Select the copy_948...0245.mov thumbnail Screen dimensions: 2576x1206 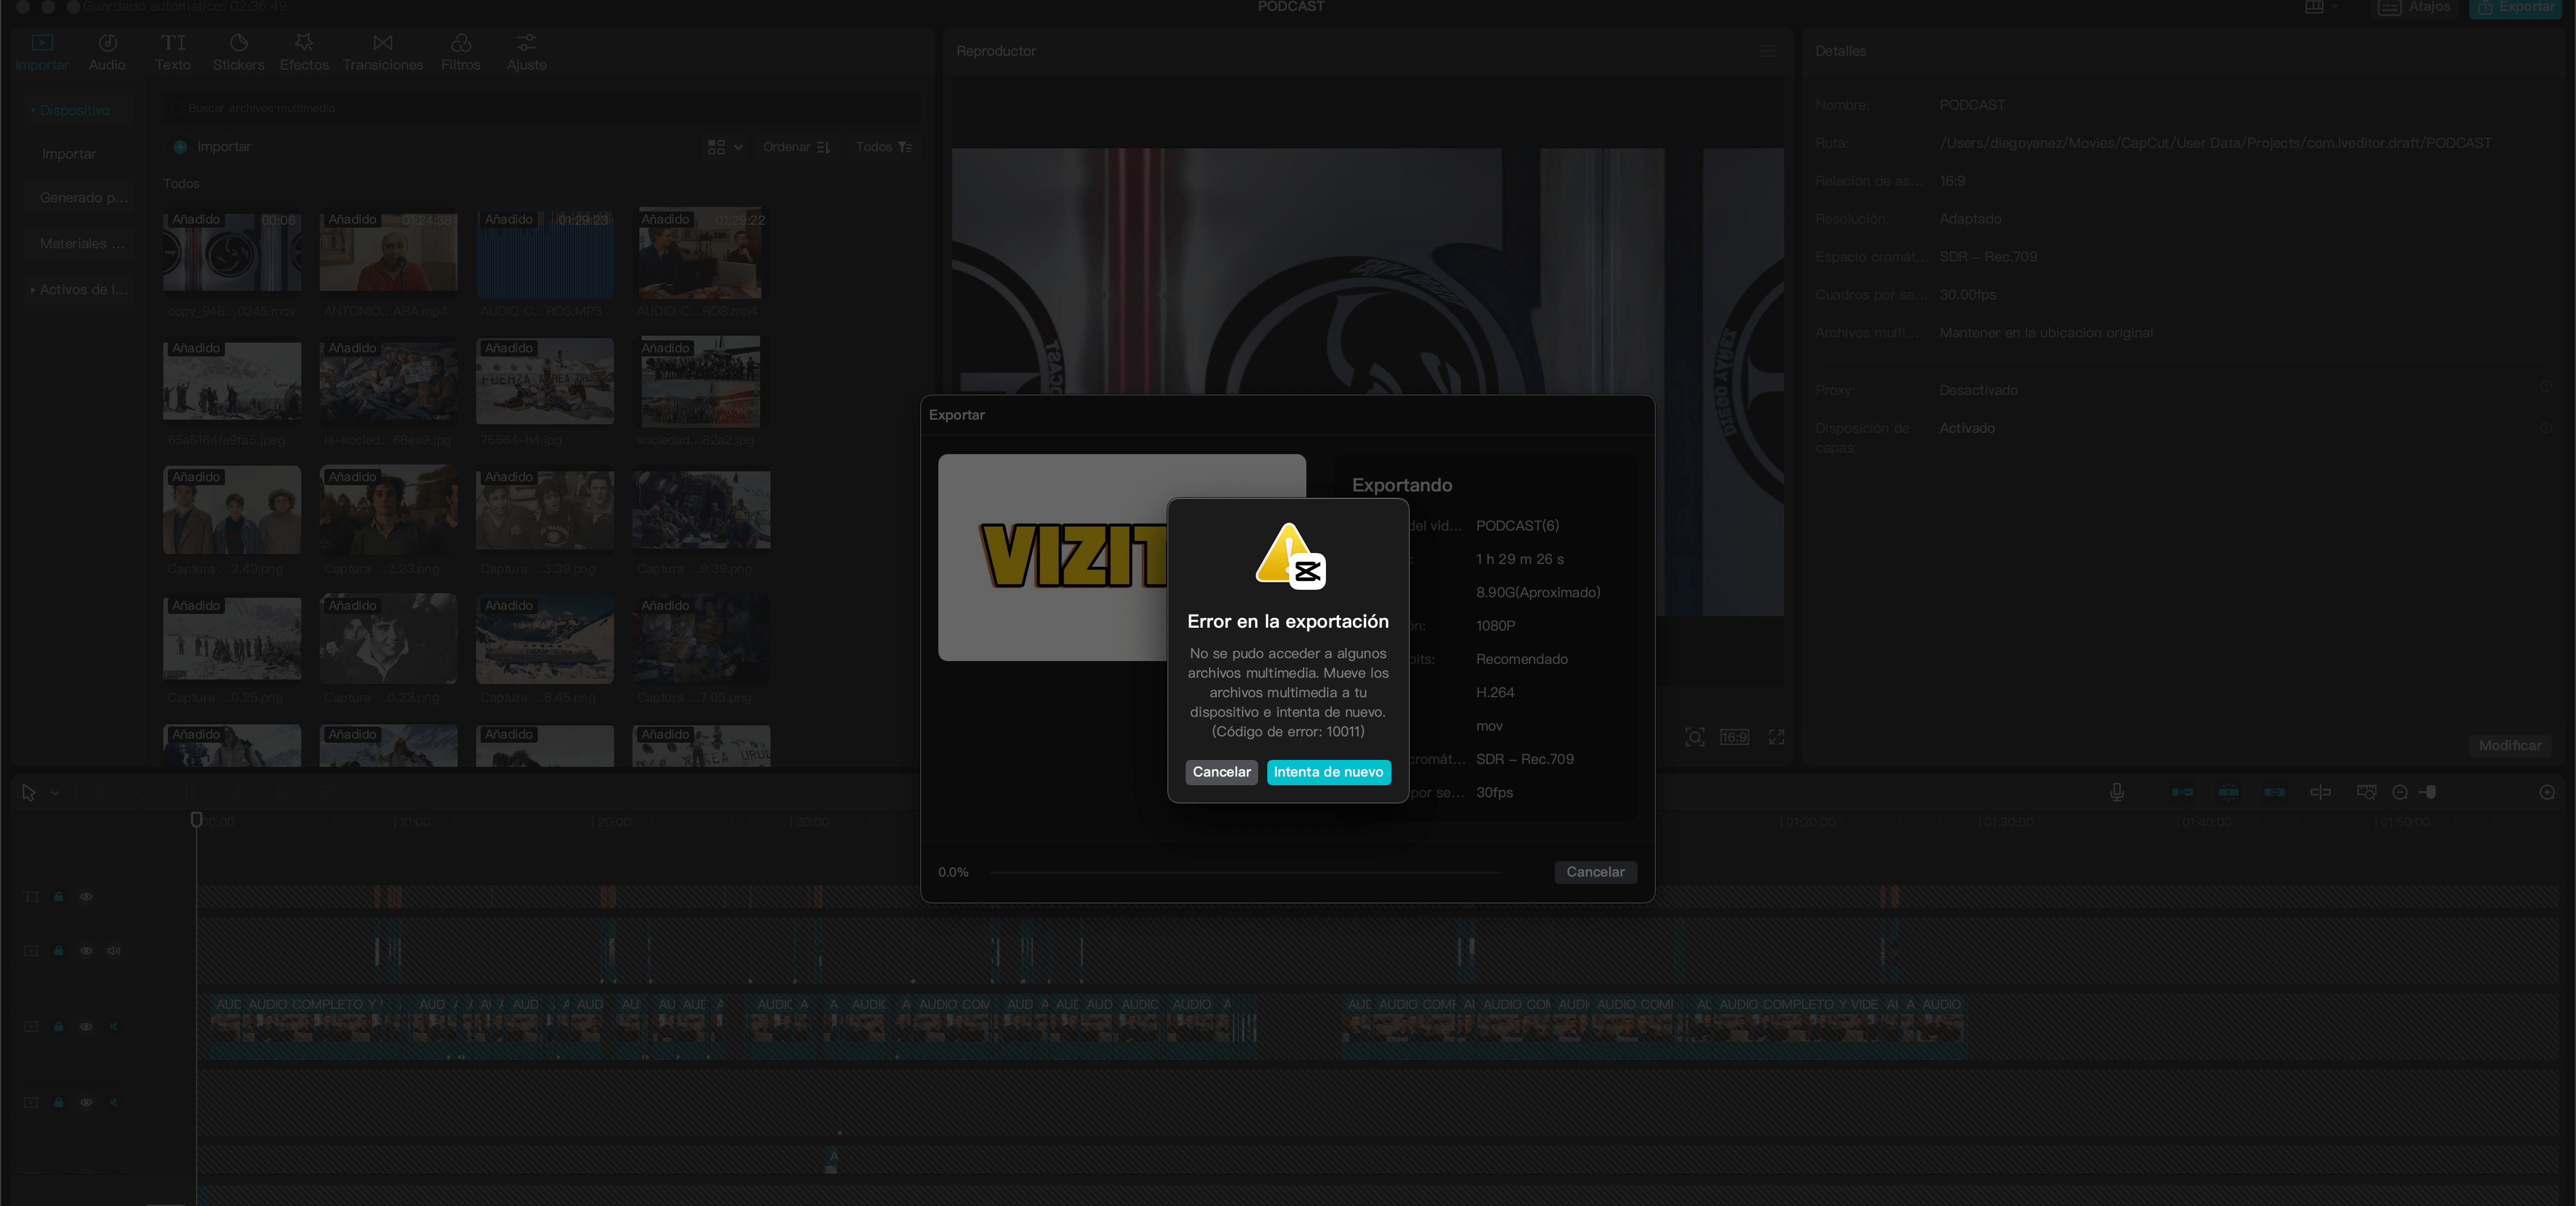click(232, 252)
